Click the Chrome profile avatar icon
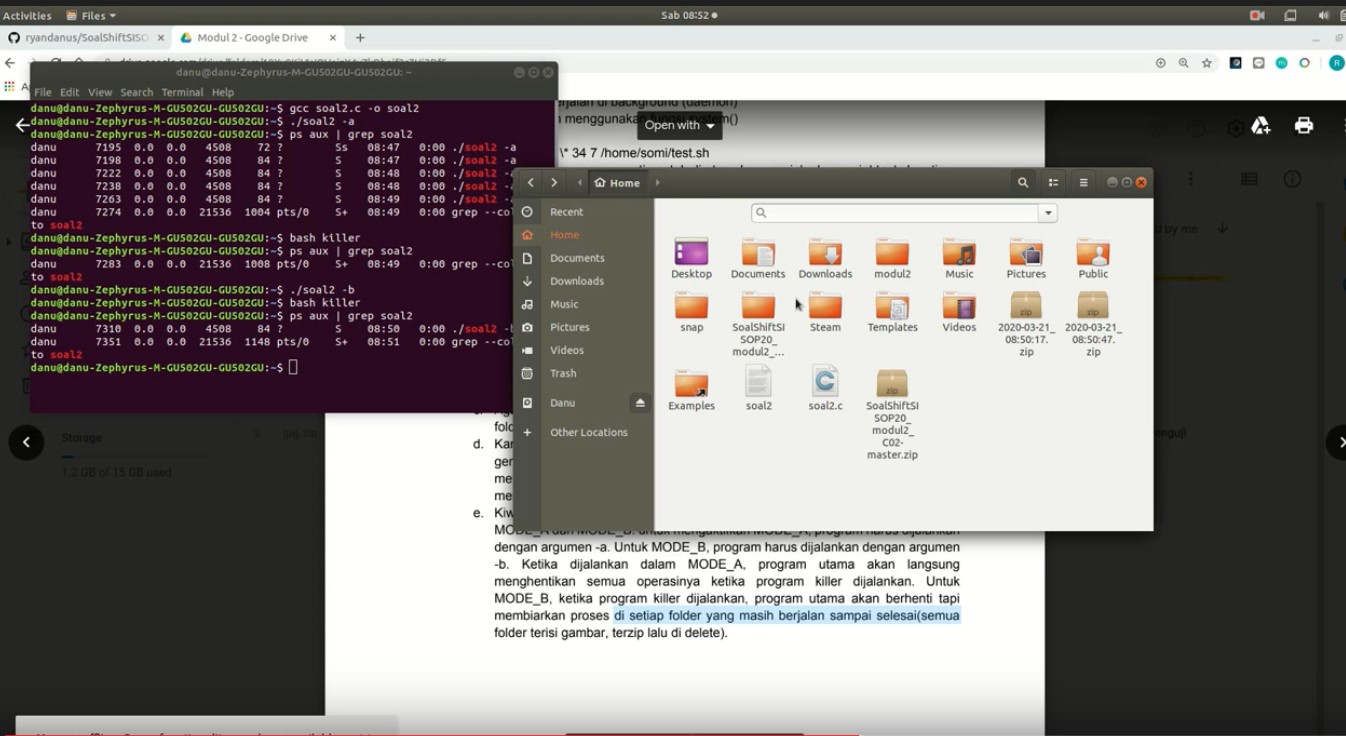 click(x=1336, y=61)
